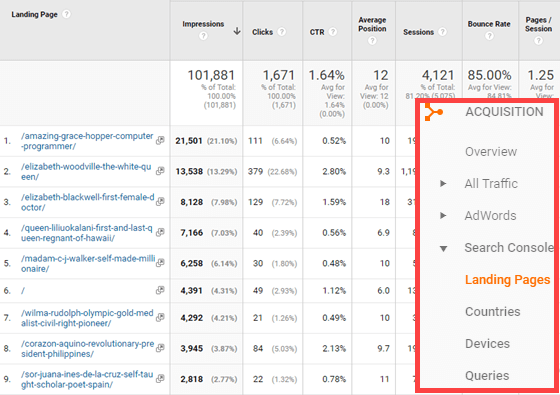Viewport: 560px width, 395px height.
Task: Click the Clicks column help icon
Action: 281,32
